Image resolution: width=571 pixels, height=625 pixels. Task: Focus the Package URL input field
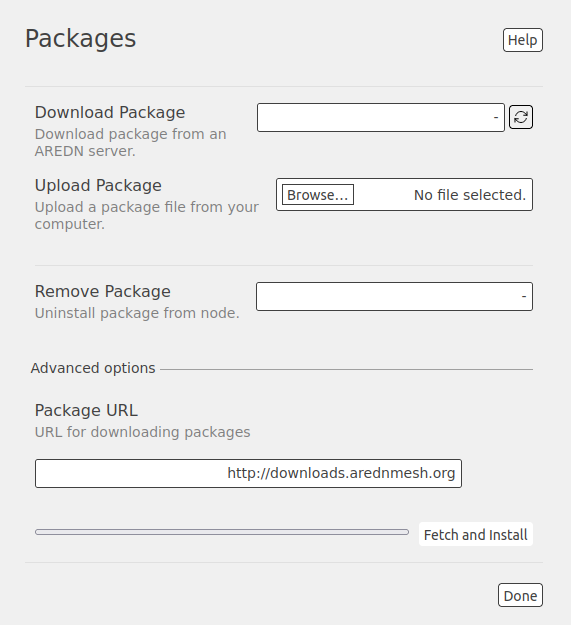click(x=248, y=473)
